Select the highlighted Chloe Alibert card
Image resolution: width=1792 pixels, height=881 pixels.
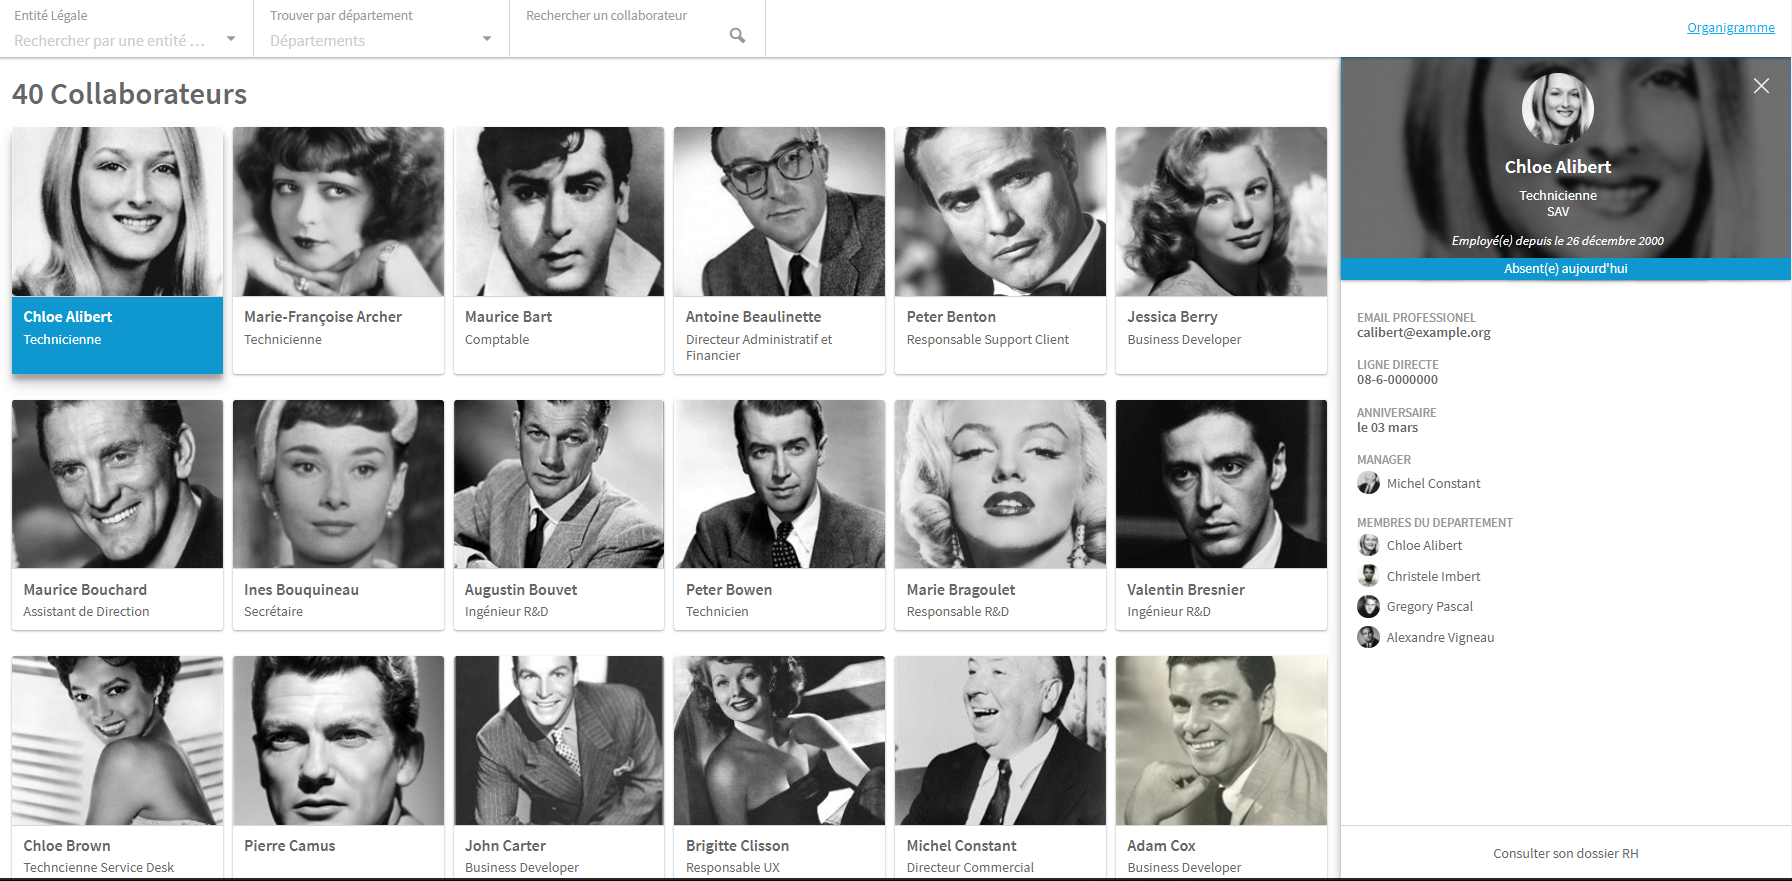[117, 250]
